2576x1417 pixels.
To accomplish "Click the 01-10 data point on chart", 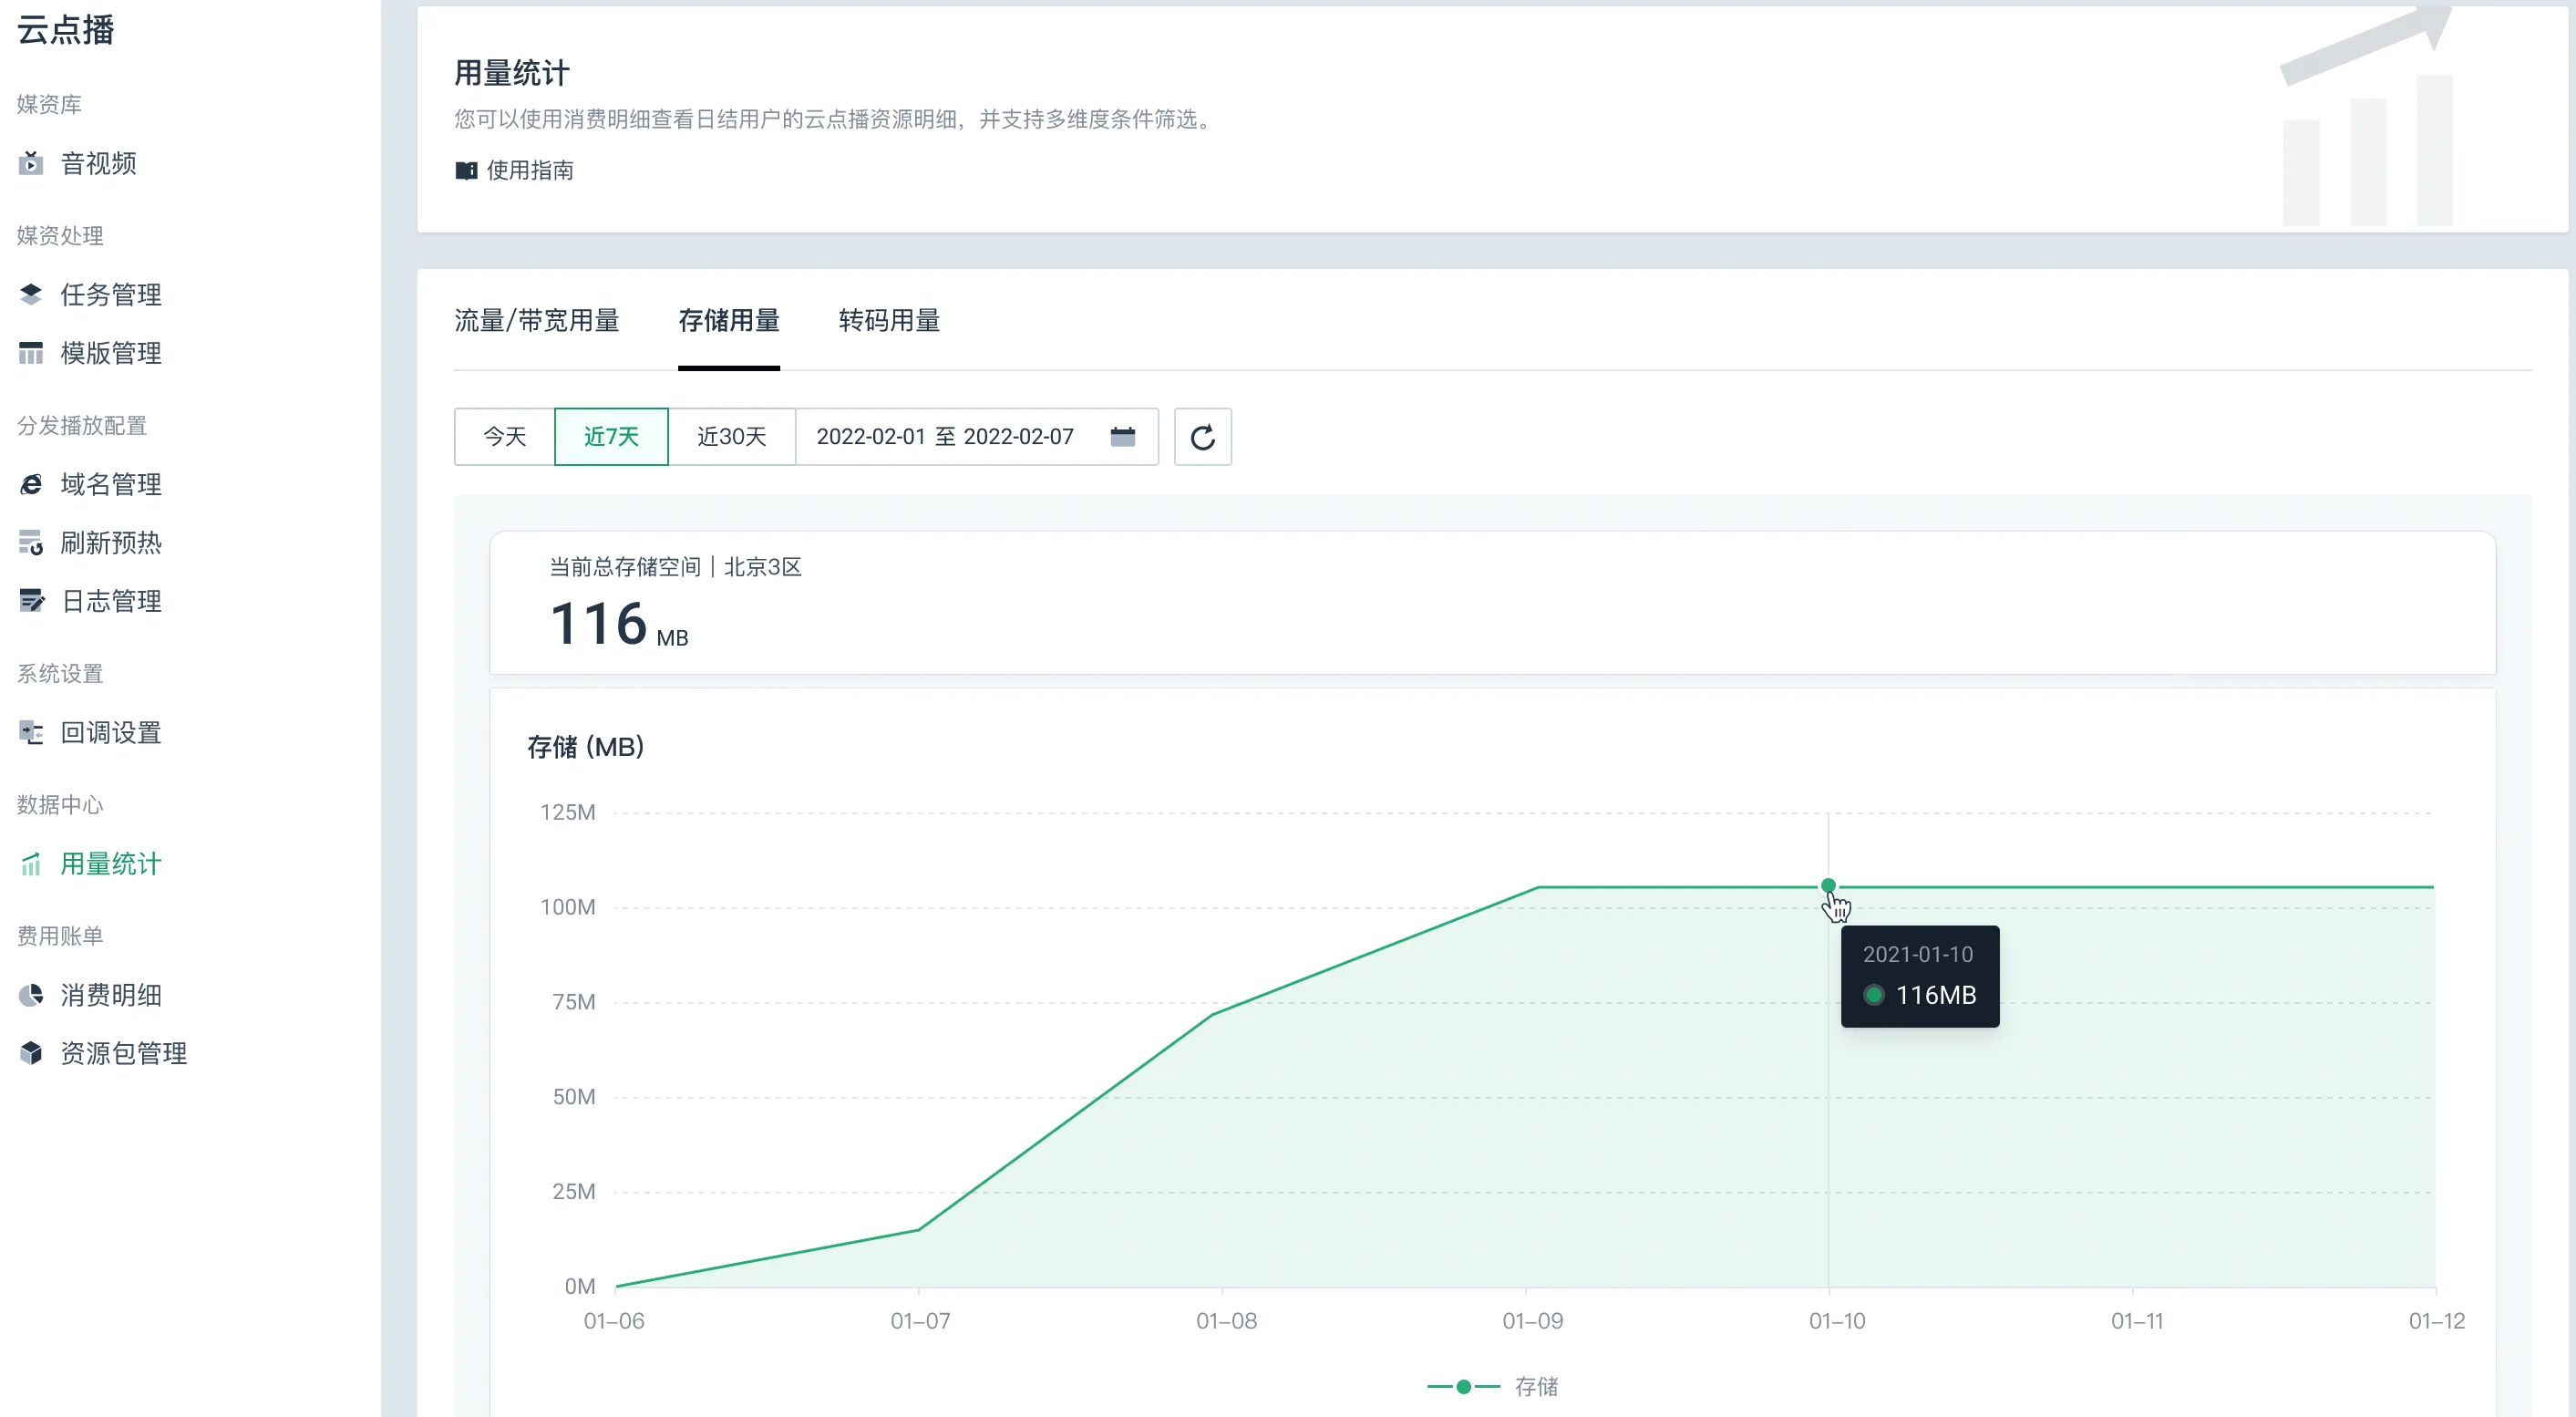I will point(1828,886).
